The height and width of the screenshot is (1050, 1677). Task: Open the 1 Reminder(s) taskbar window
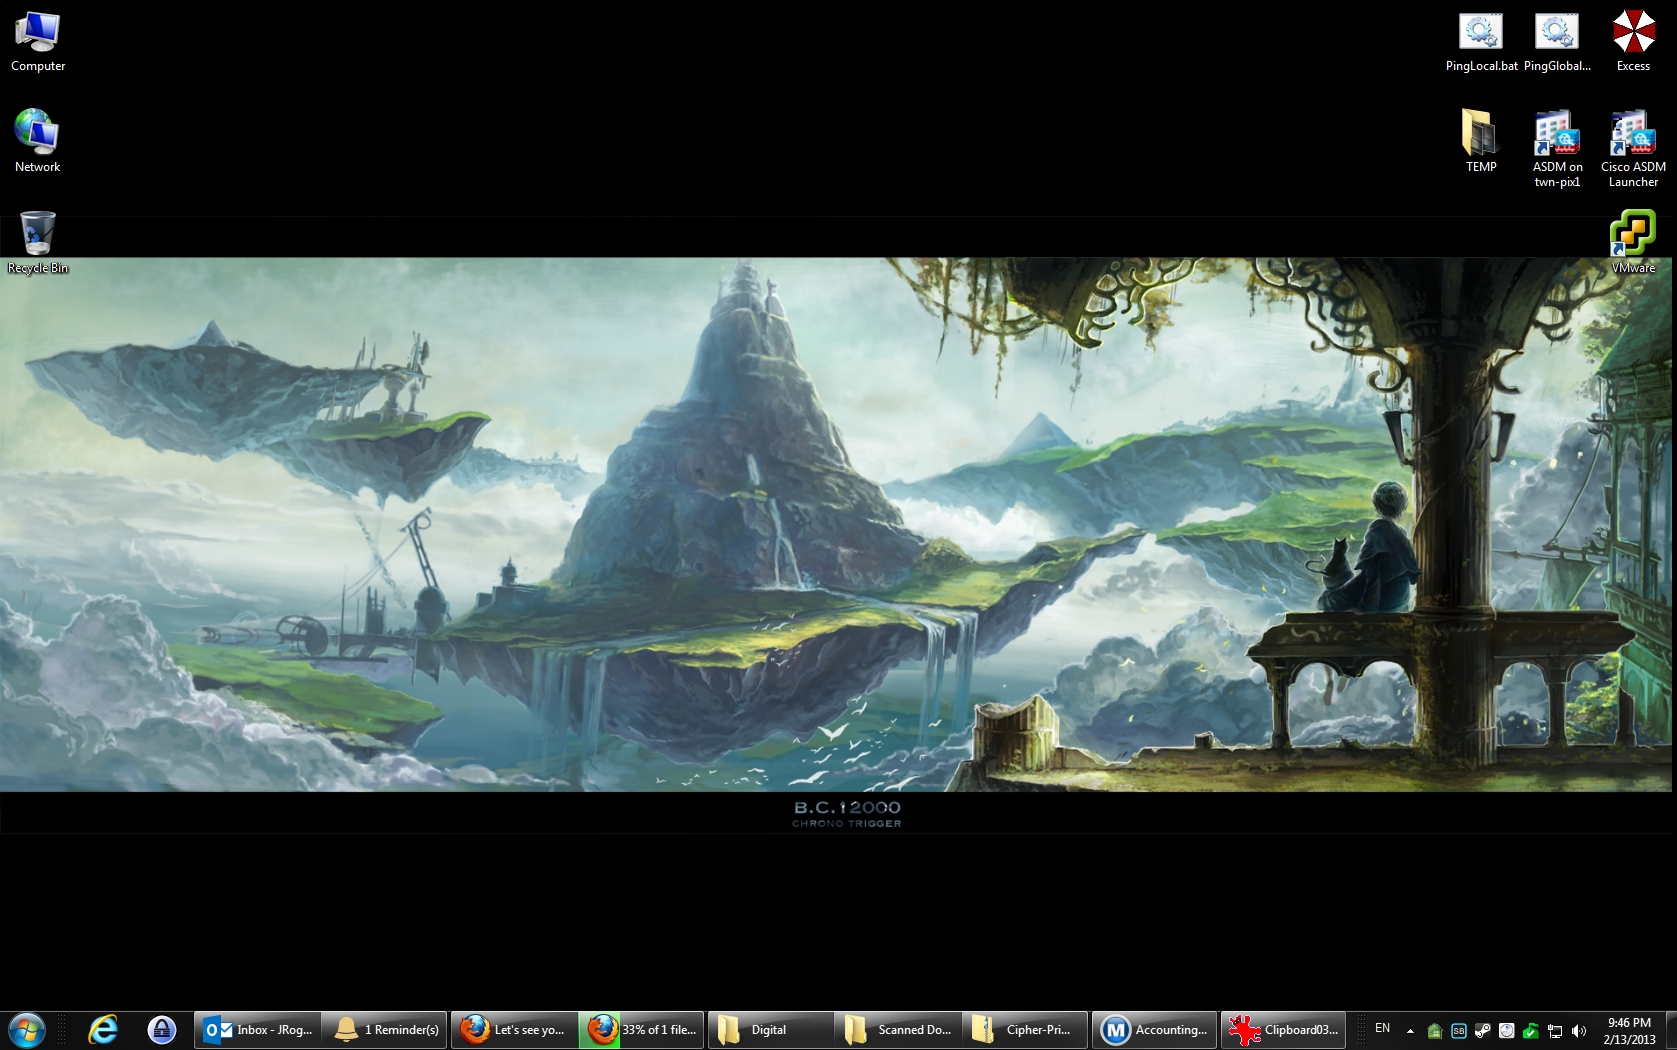[x=385, y=1030]
